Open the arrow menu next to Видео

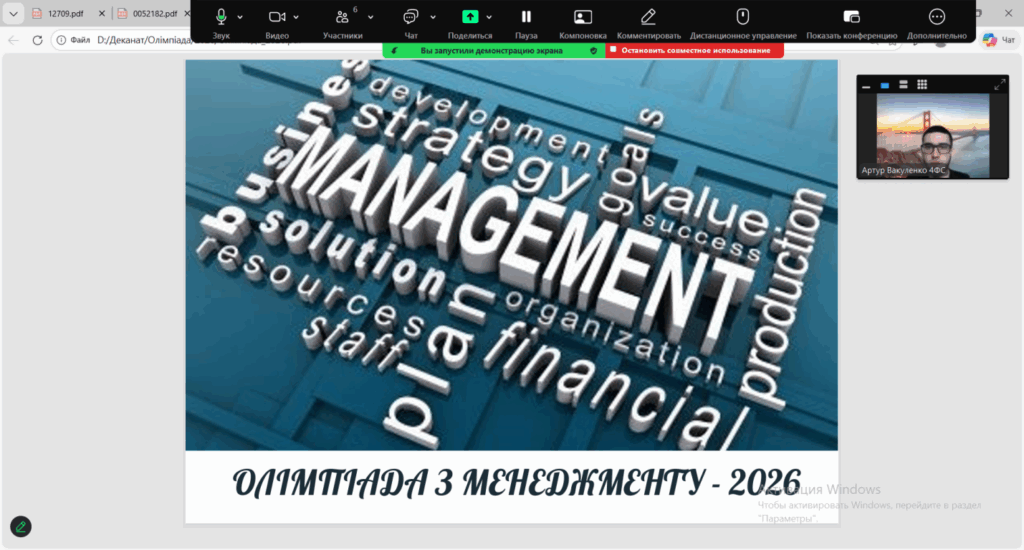296,17
